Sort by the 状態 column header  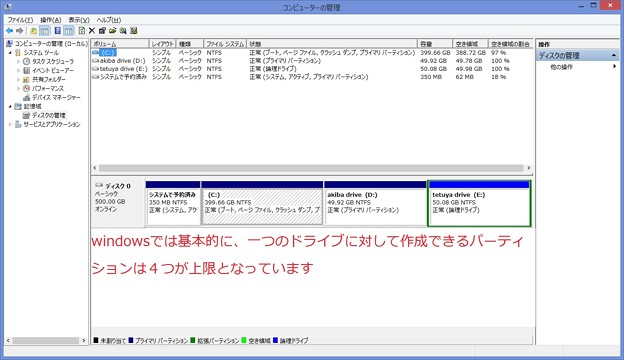point(332,44)
